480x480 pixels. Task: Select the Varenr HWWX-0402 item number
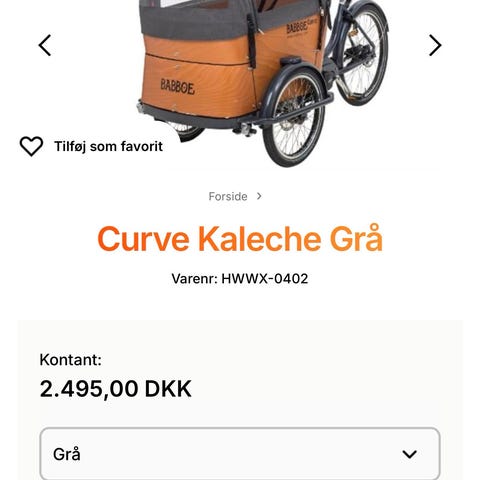240,279
